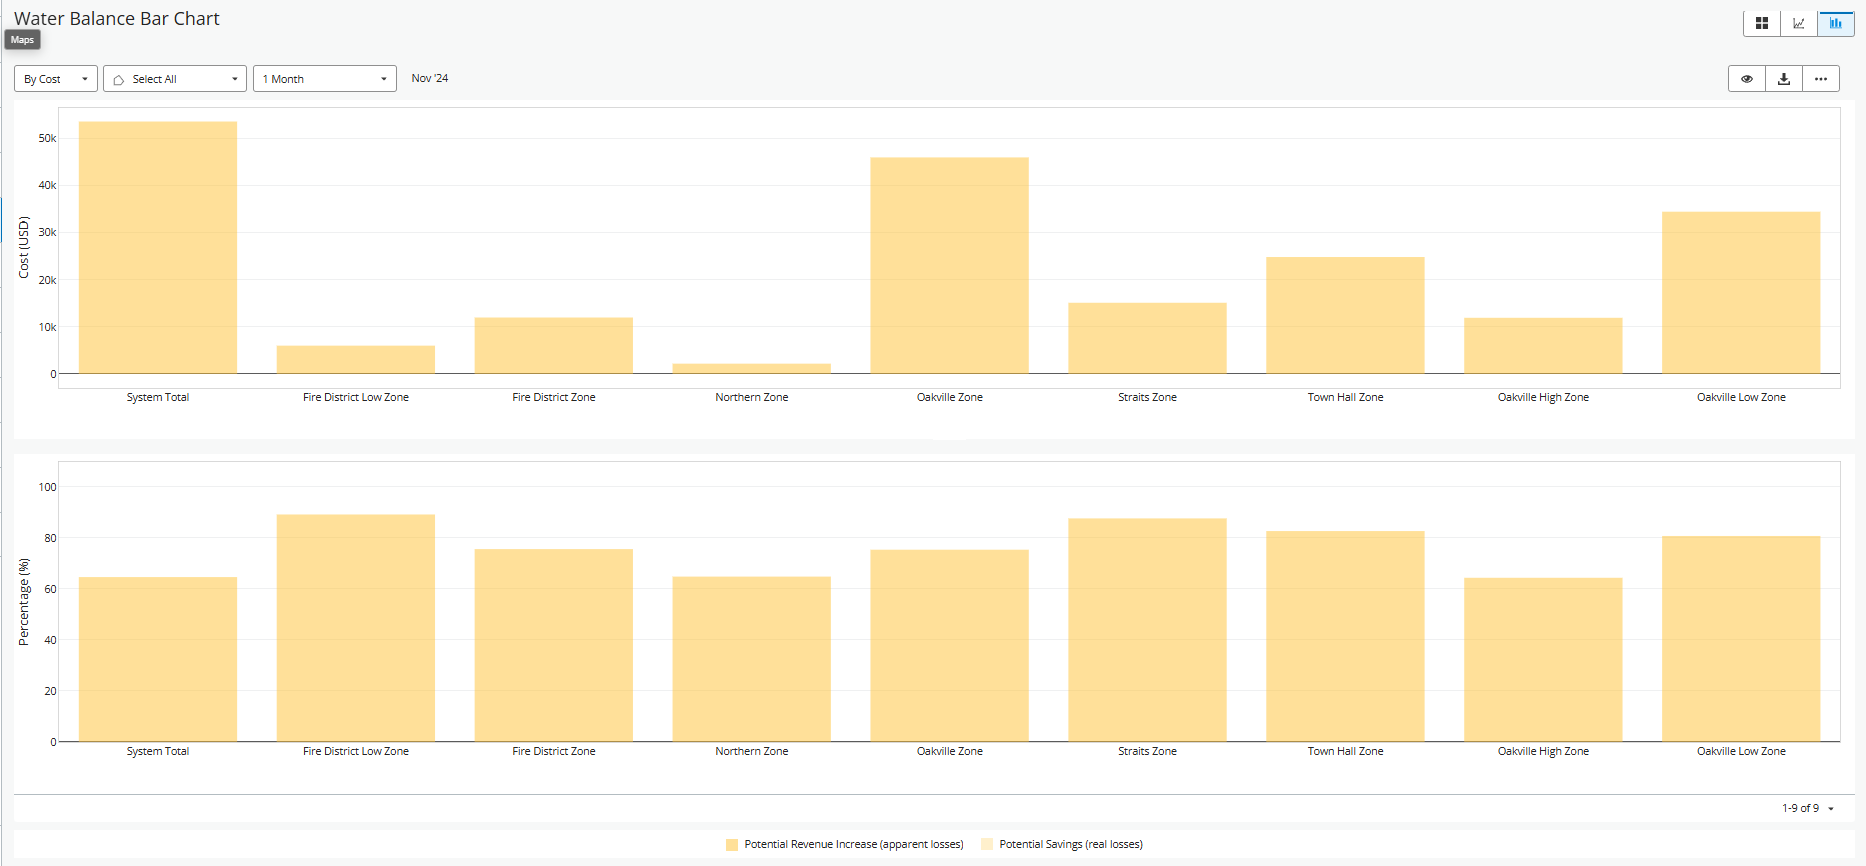This screenshot has width=1866, height=866.
Task: Click the 50k tick on cost axis
Action: 47,138
